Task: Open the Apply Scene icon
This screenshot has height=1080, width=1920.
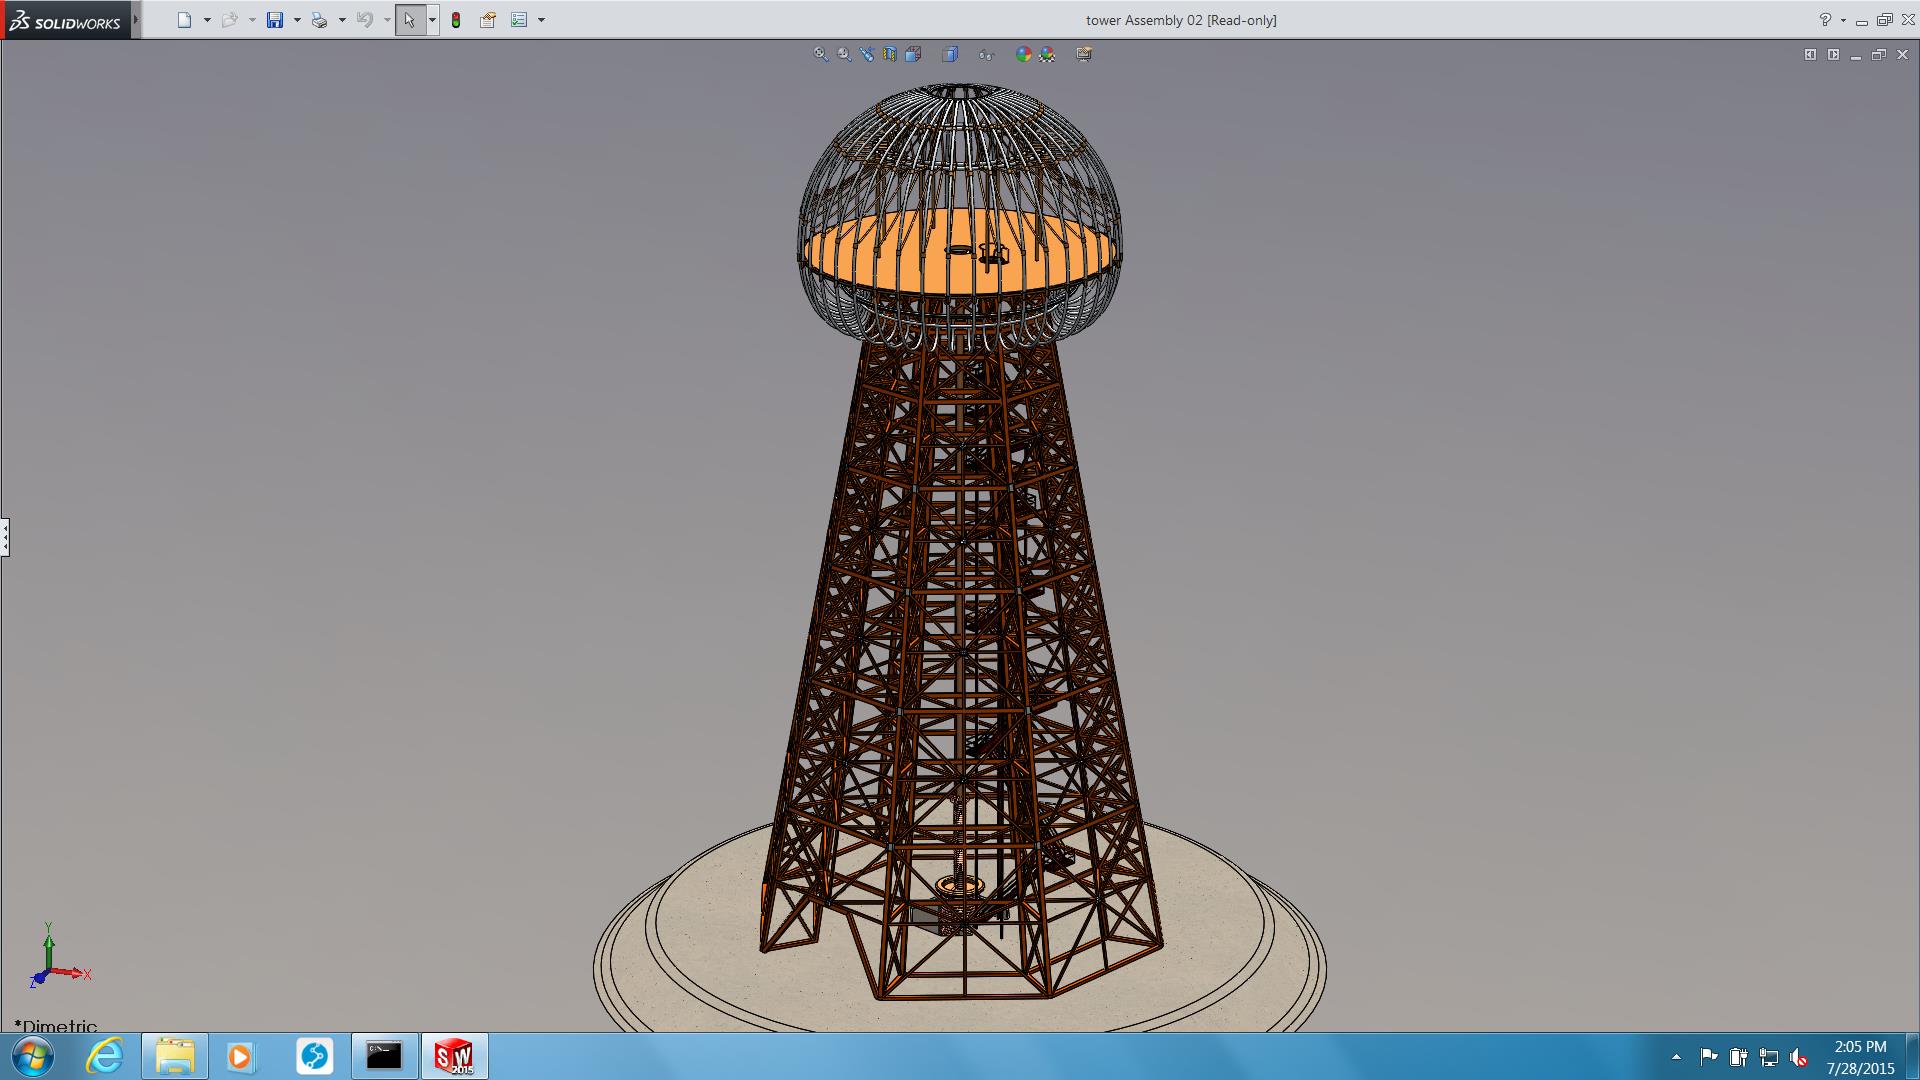Action: pos(1047,54)
